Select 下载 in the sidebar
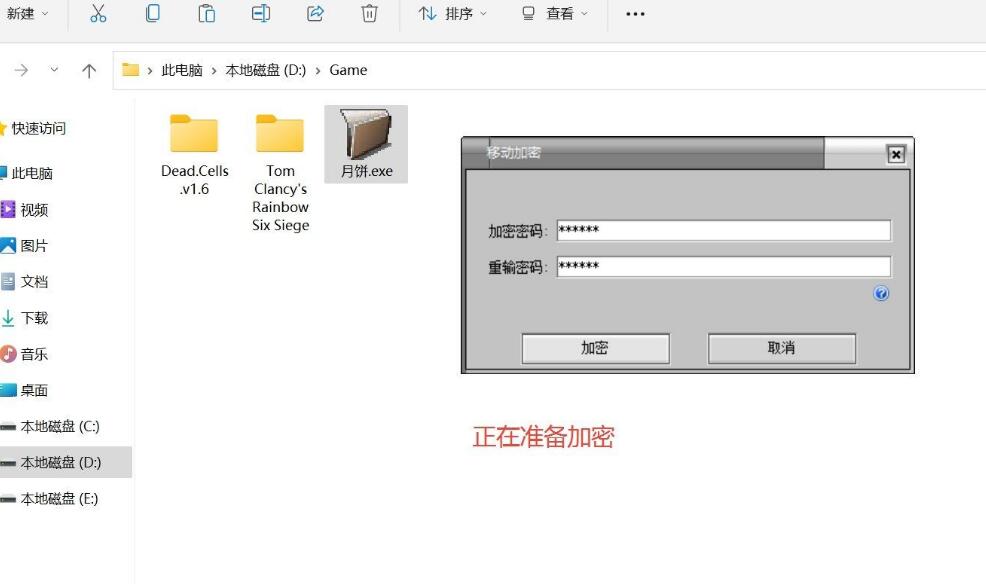The image size is (986, 584). pyautogui.click(x=35, y=318)
